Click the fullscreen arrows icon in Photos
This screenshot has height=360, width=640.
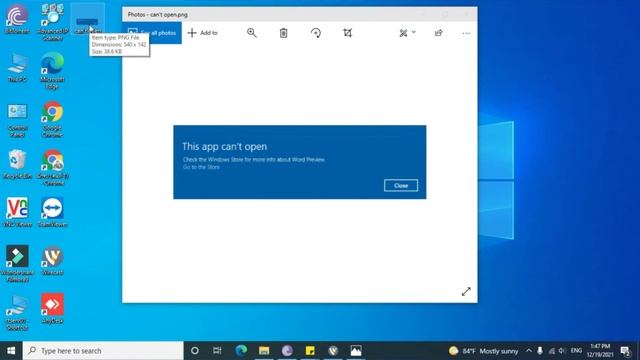(x=466, y=291)
